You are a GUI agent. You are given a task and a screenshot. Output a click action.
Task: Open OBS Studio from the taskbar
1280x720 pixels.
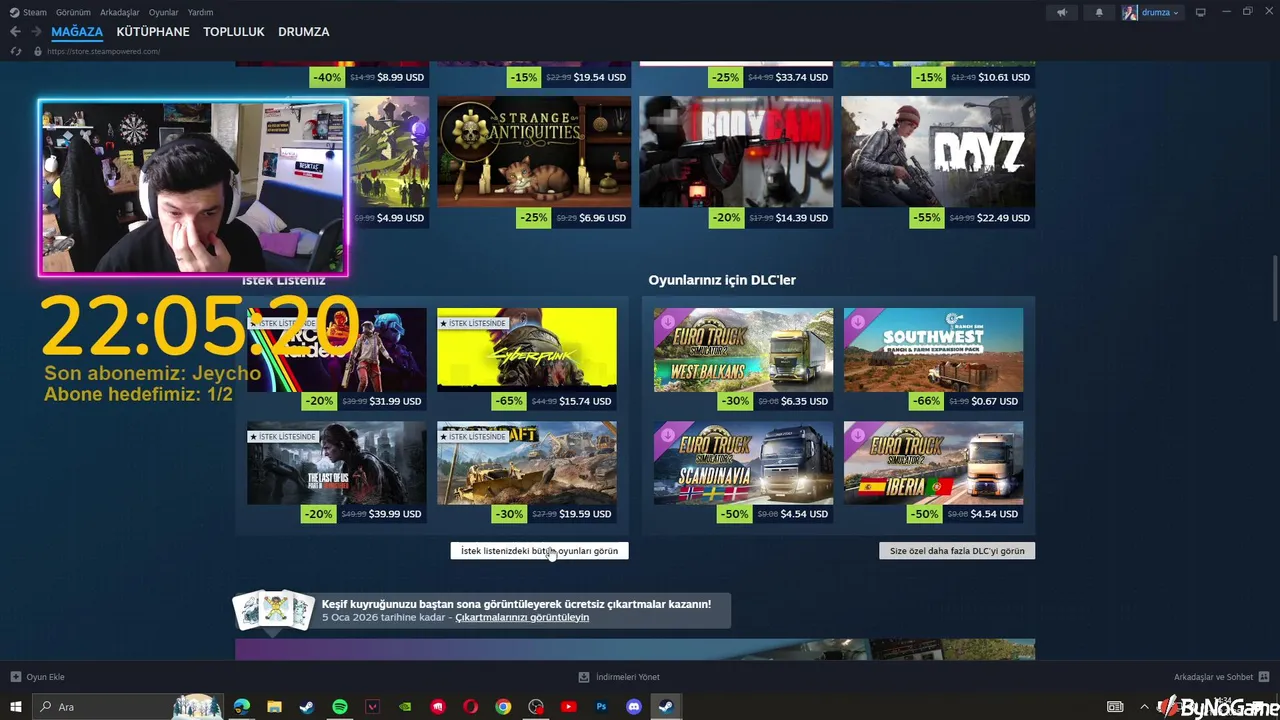click(x=536, y=707)
